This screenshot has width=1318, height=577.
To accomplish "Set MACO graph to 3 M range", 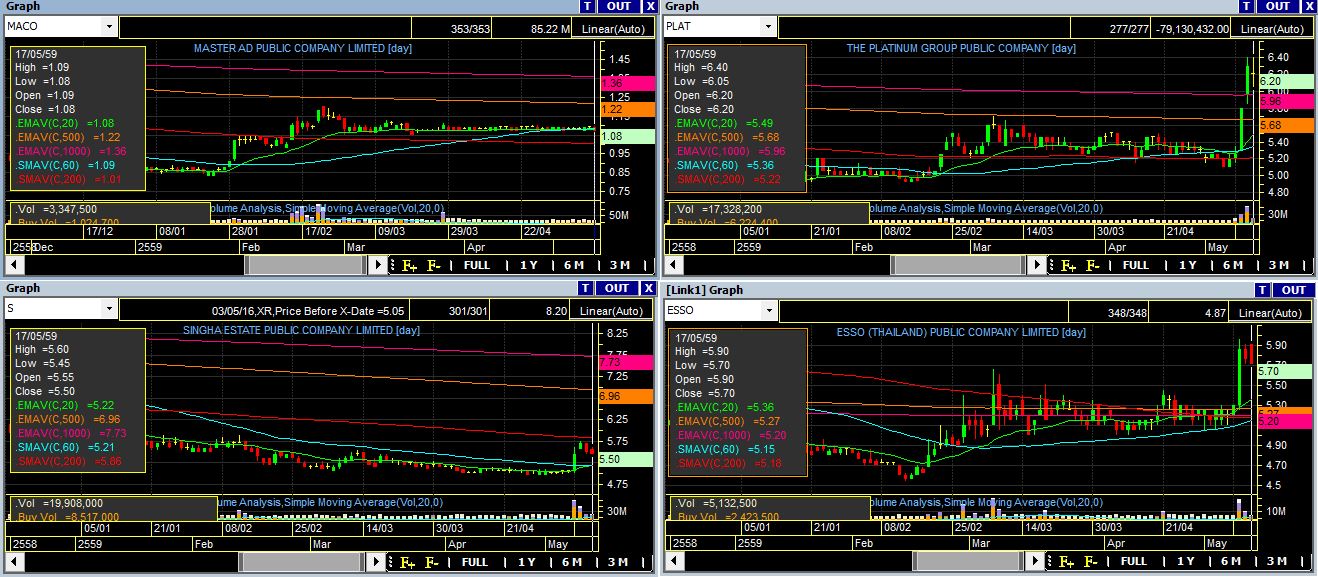I will [620, 265].
